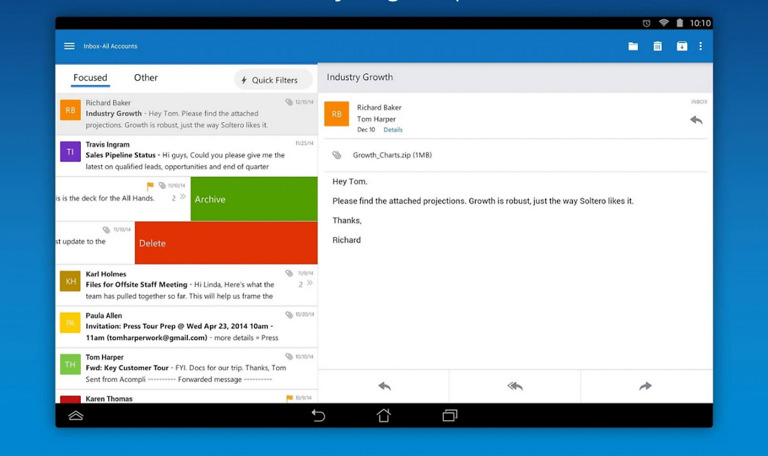Tap the red Delete swipe action
The width and height of the screenshot is (768, 456).
[226, 243]
